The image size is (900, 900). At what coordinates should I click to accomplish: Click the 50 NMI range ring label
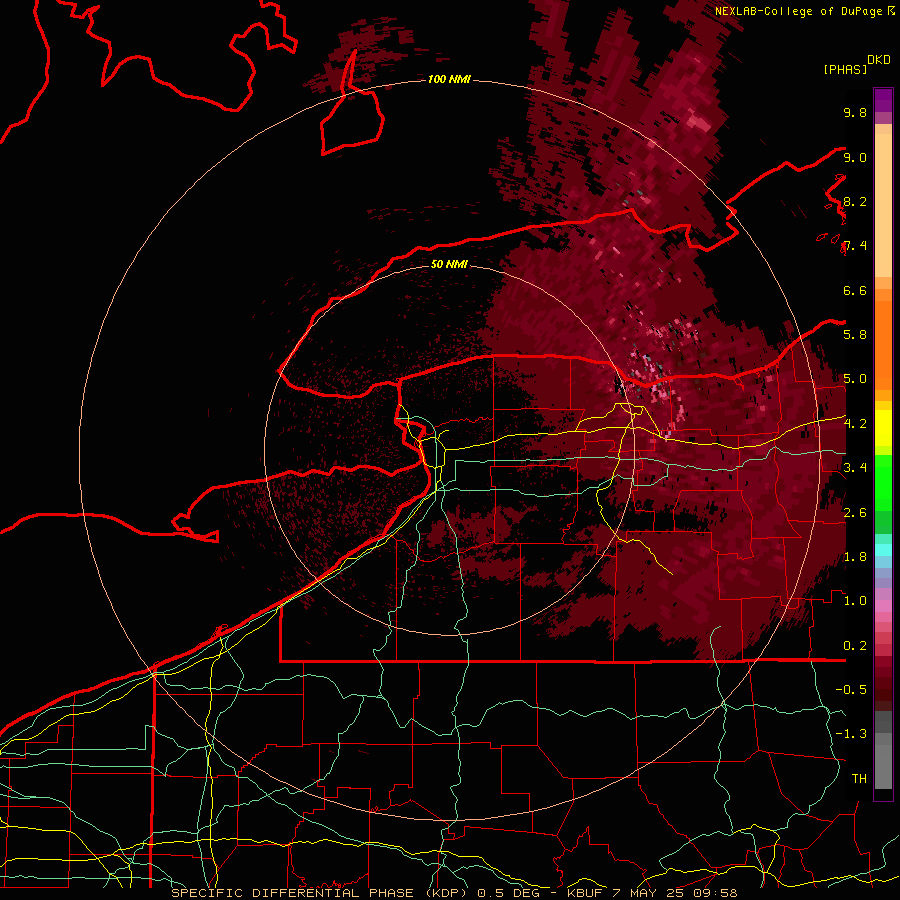449,264
